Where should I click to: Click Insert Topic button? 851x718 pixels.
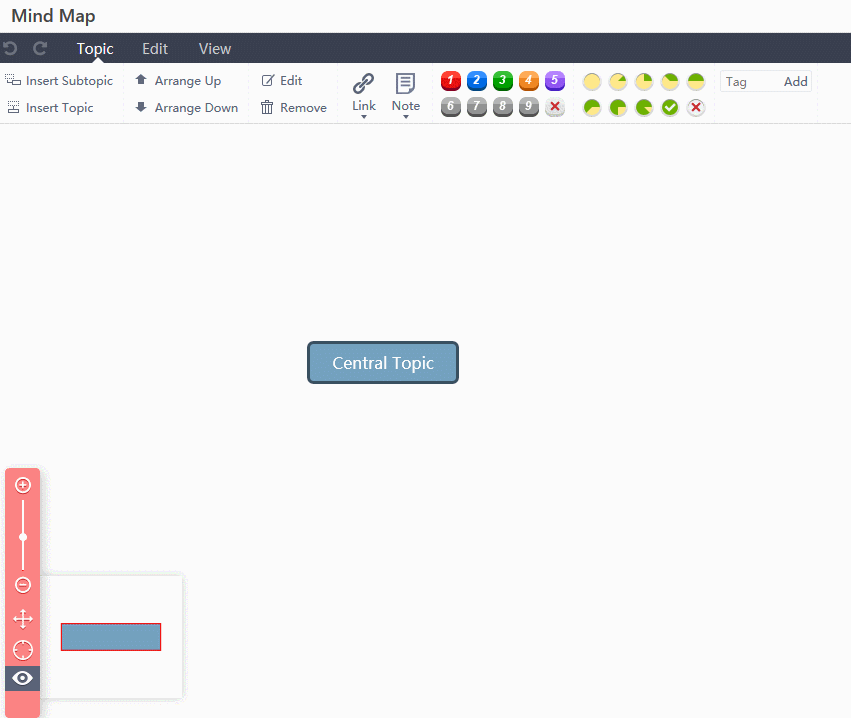(x=50, y=107)
